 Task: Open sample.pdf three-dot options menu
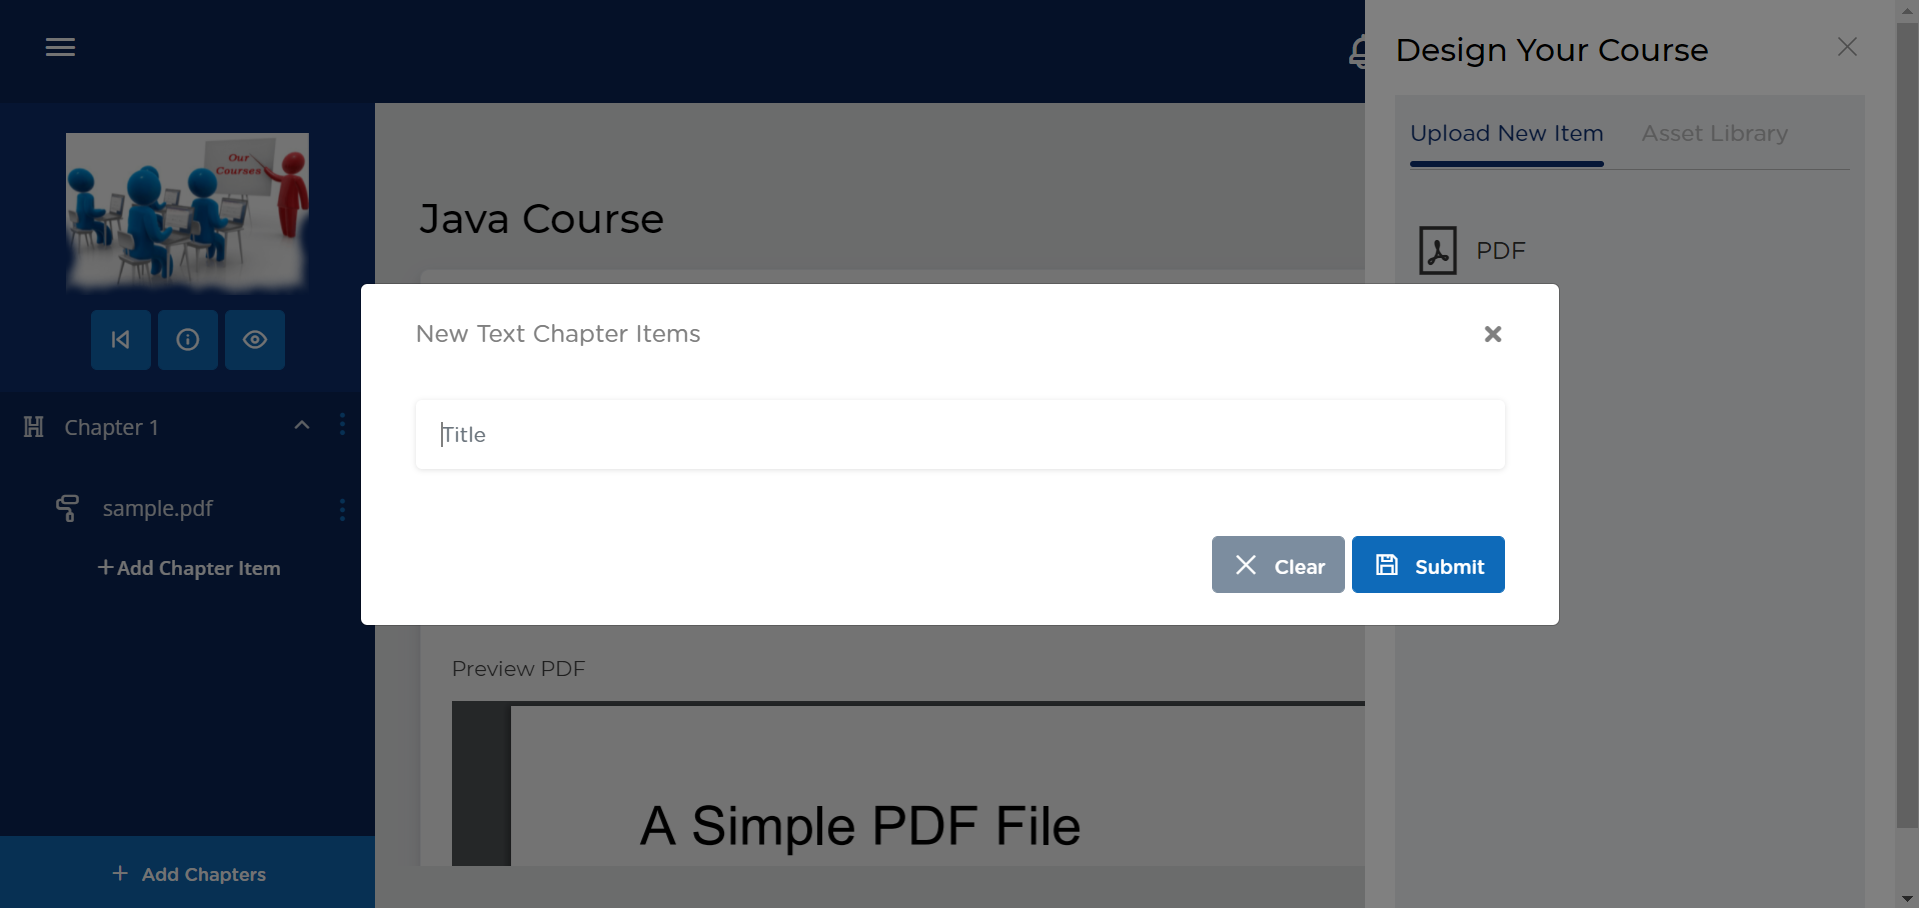(x=342, y=510)
